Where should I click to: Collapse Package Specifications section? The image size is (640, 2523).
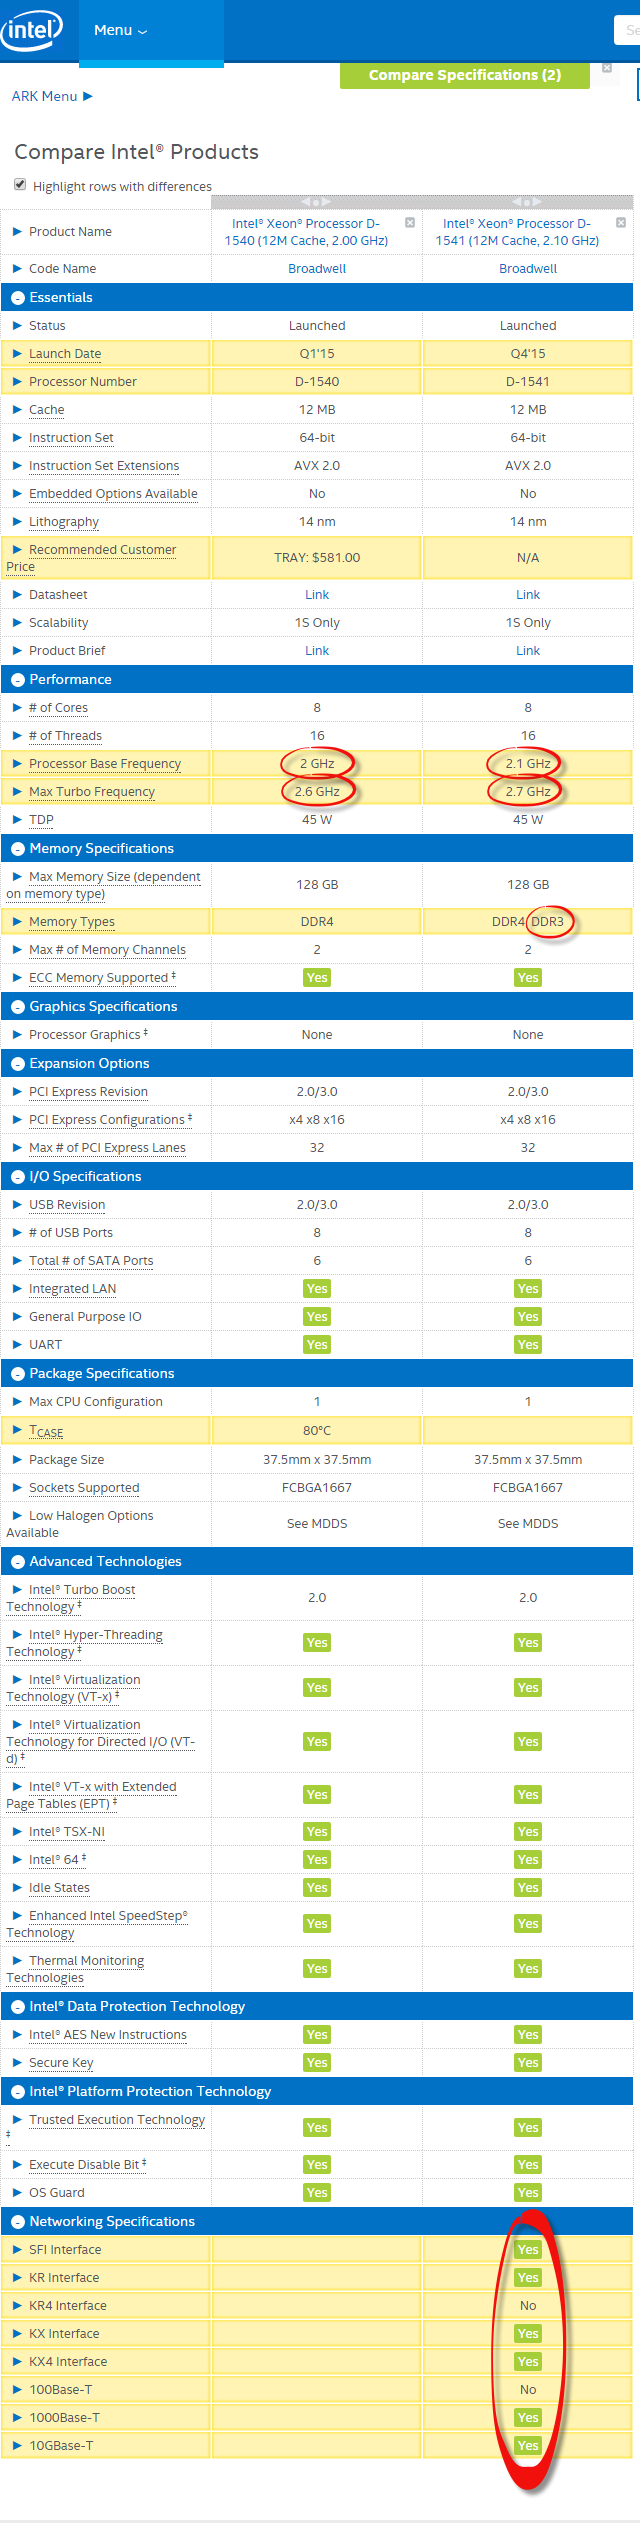pyautogui.click(x=18, y=1374)
